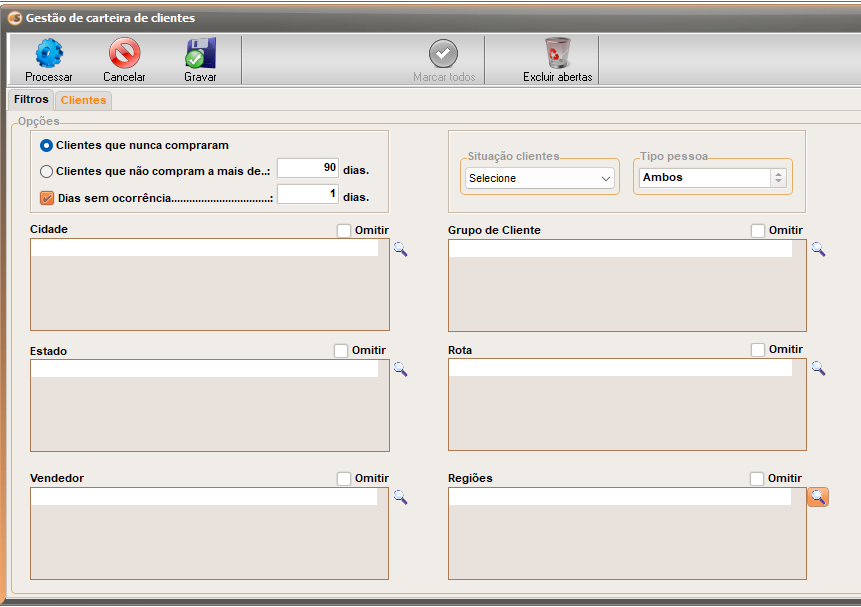Click the Tipo pessoa spinner arrows
Screen dimensions: 861x607
click(778, 177)
